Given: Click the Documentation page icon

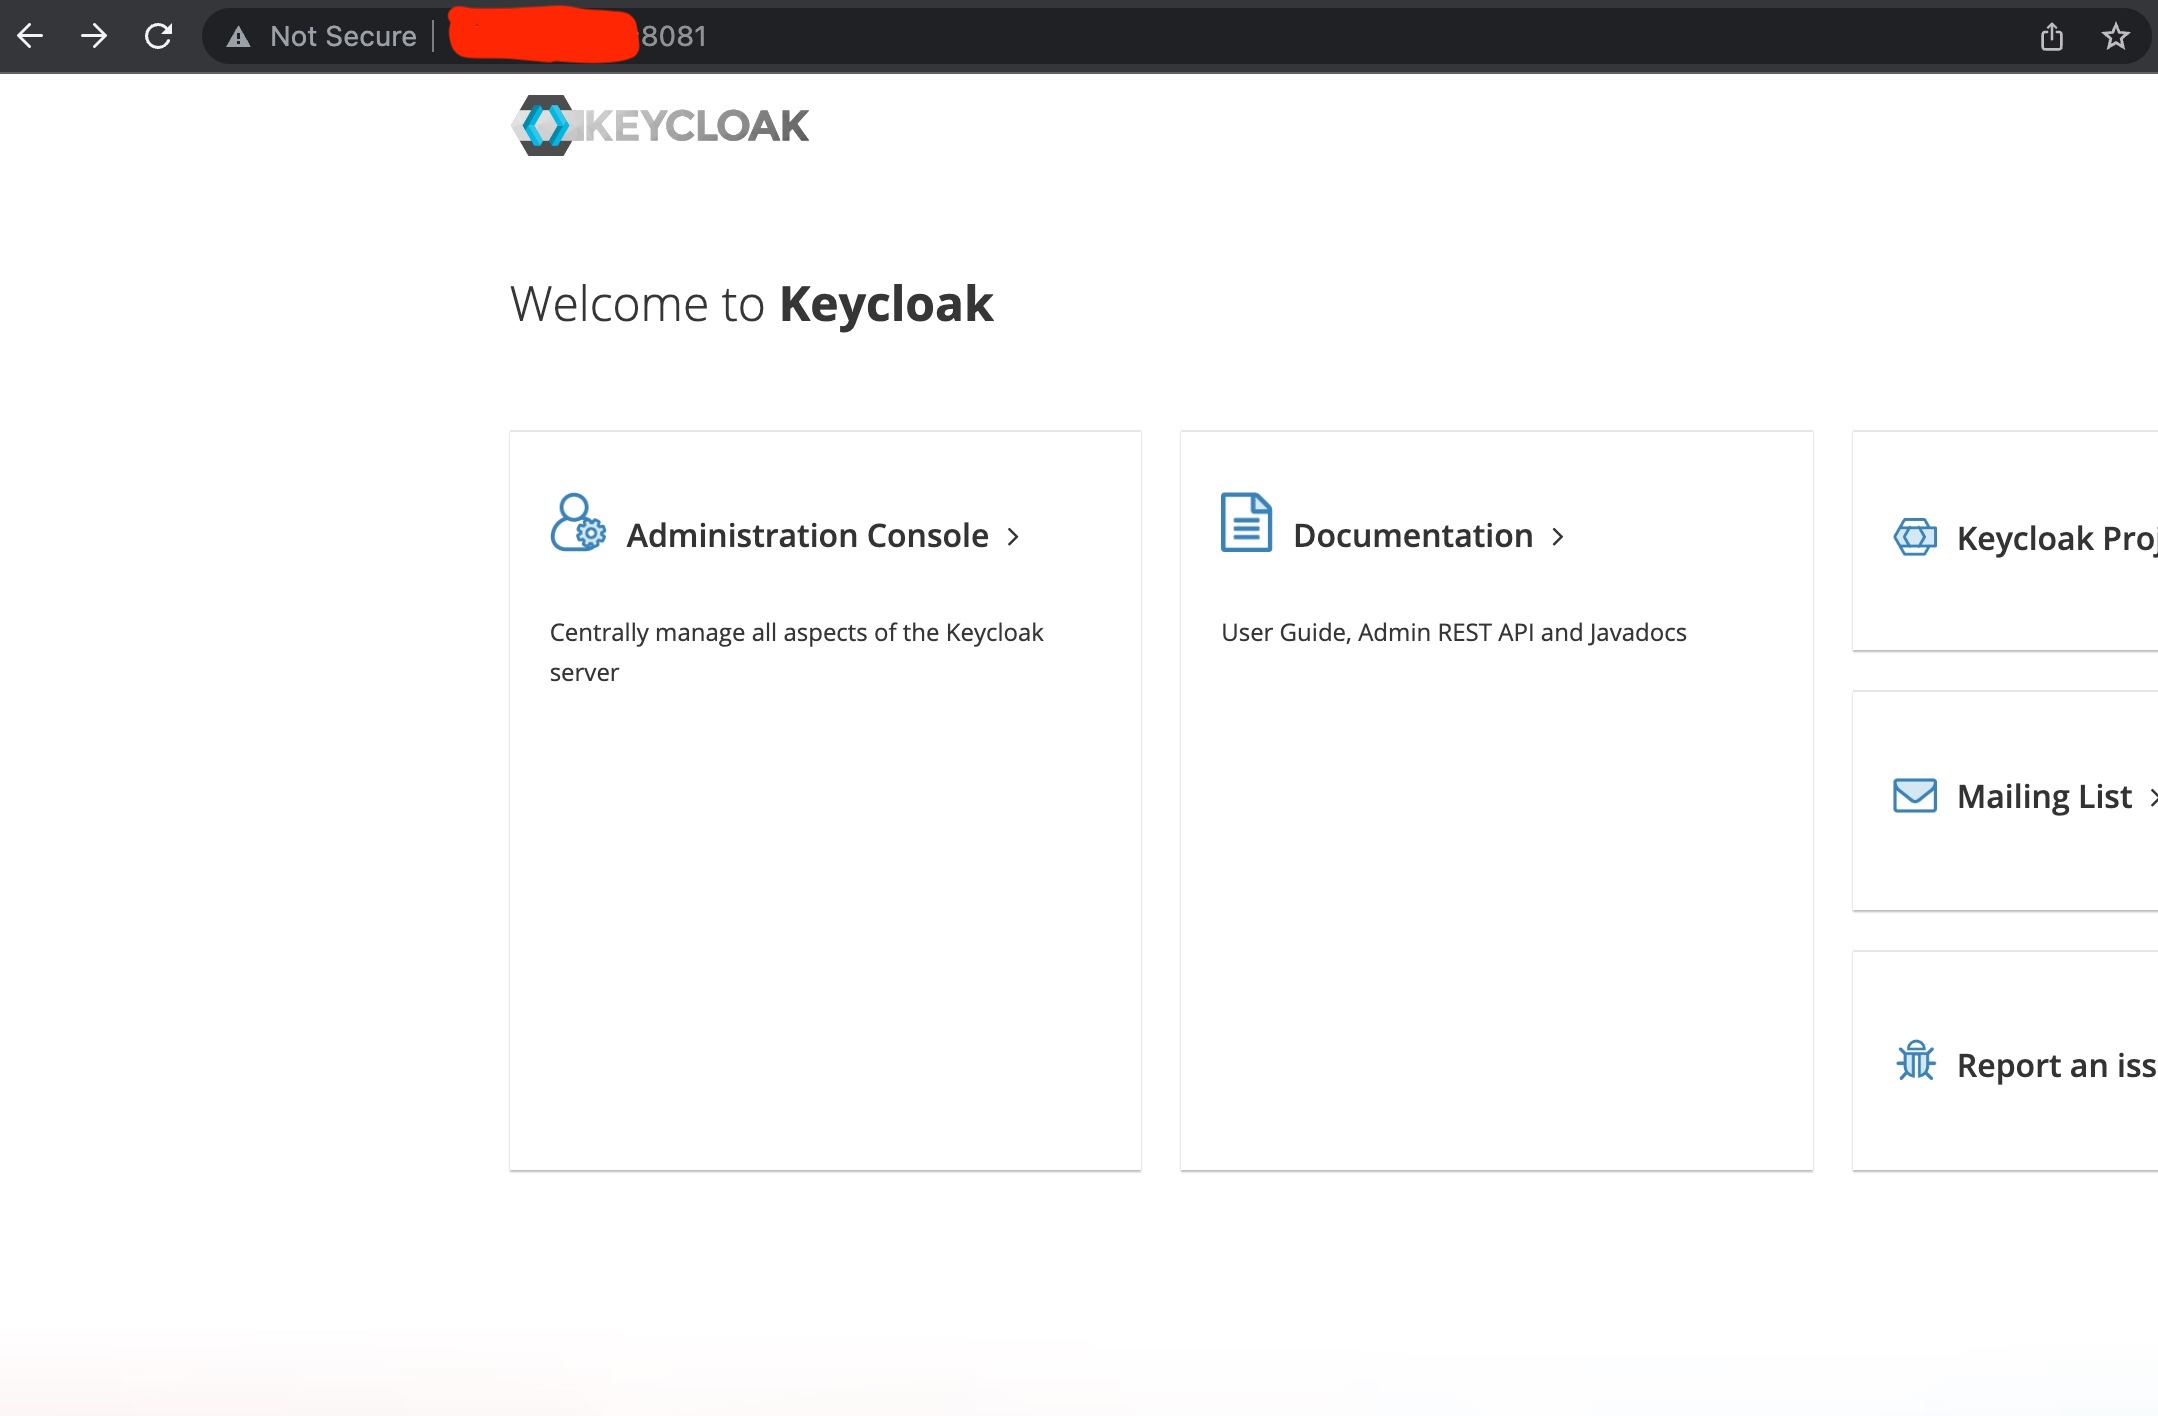Looking at the screenshot, I should click(x=1246, y=522).
